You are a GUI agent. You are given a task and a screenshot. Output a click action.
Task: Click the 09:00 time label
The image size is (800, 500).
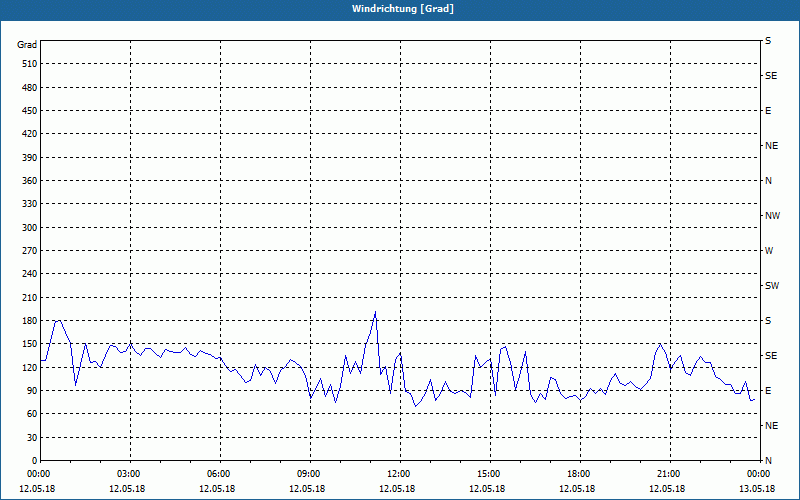[310, 474]
